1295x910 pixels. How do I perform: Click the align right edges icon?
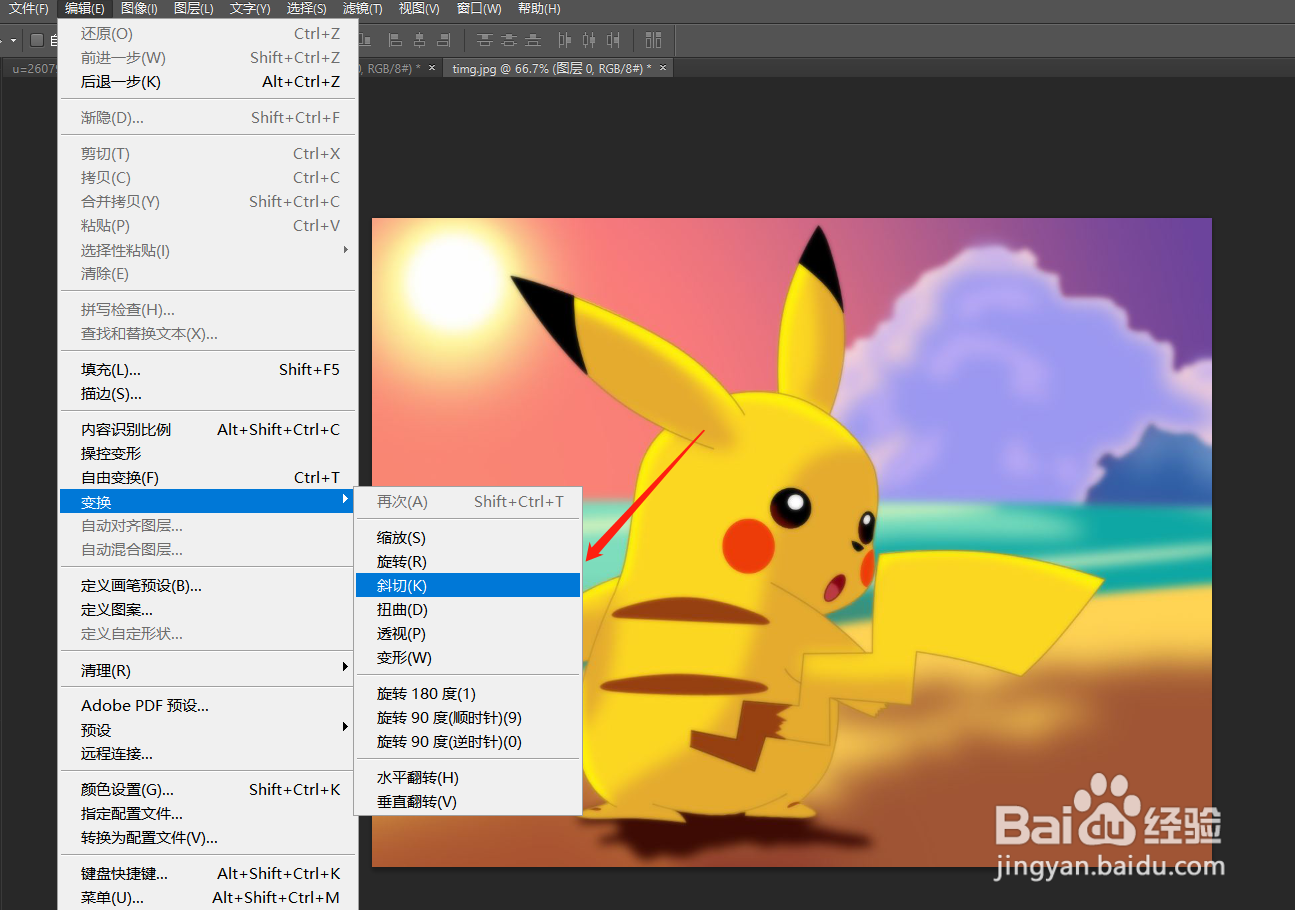tap(443, 40)
